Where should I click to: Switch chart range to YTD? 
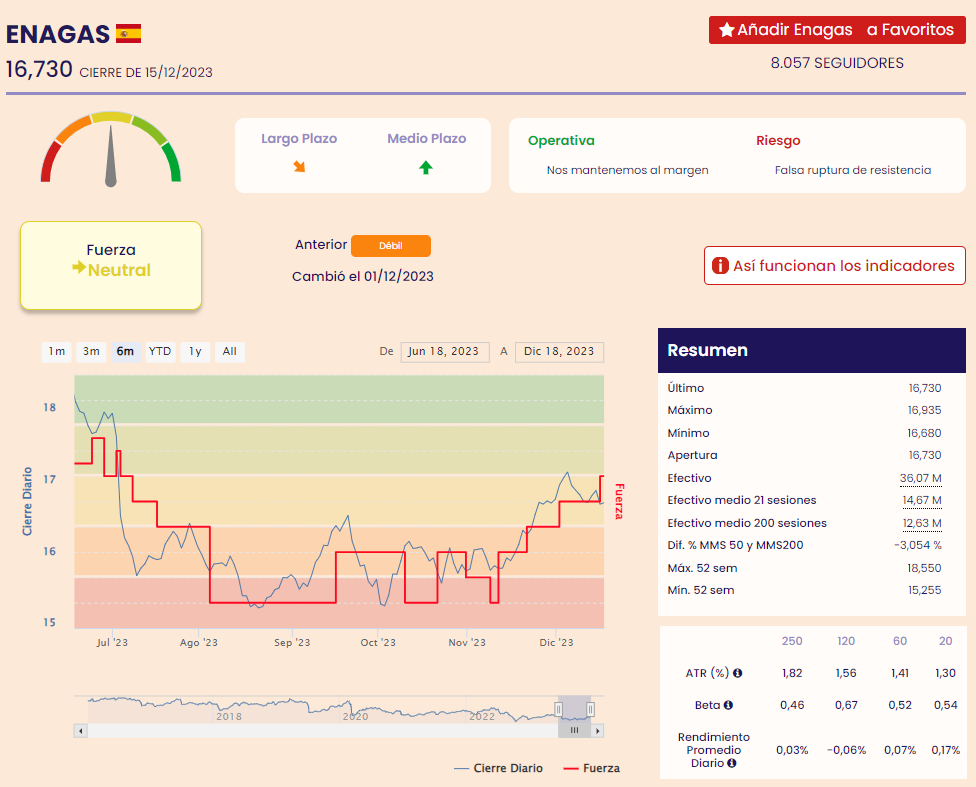pyautogui.click(x=160, y=351)
